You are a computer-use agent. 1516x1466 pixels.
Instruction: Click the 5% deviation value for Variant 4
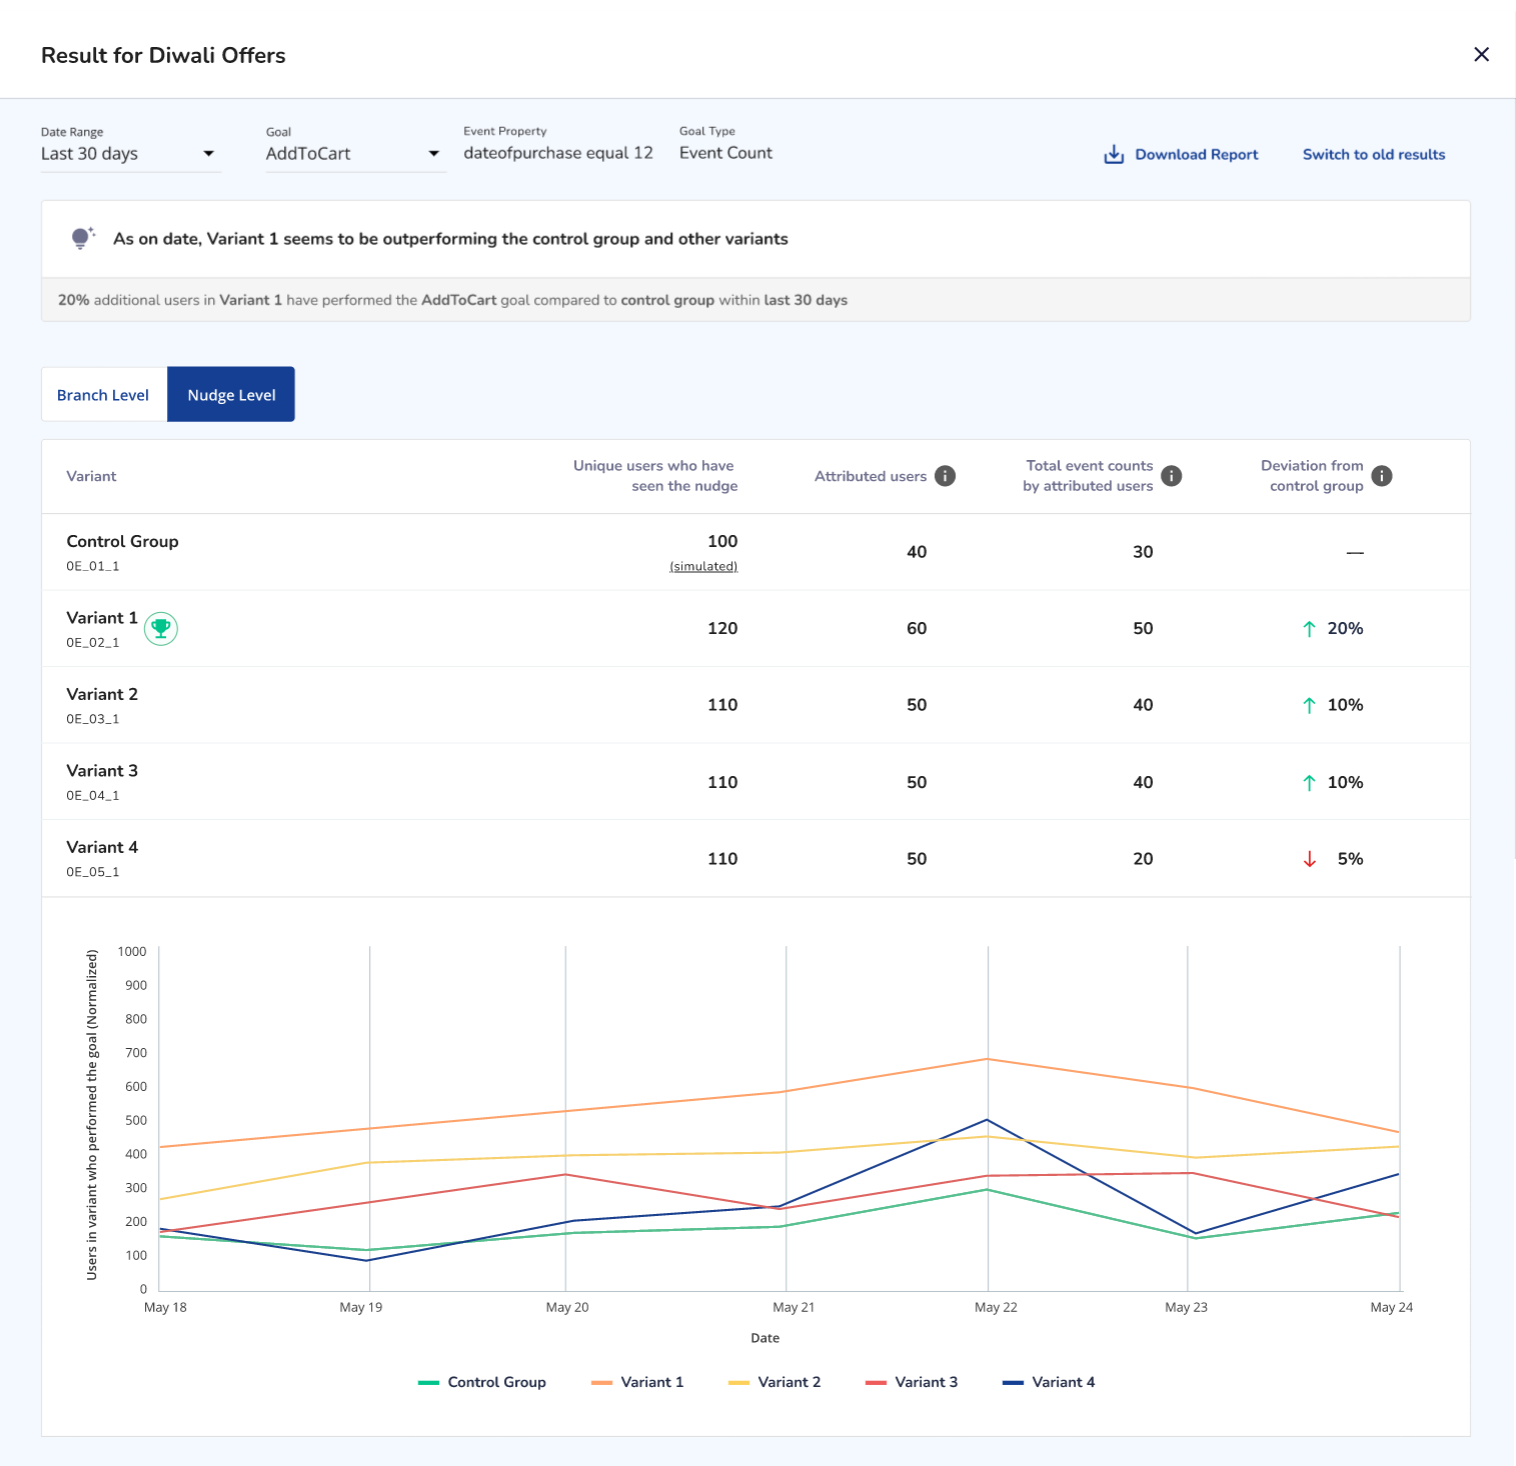click(x=1350, y=859)
